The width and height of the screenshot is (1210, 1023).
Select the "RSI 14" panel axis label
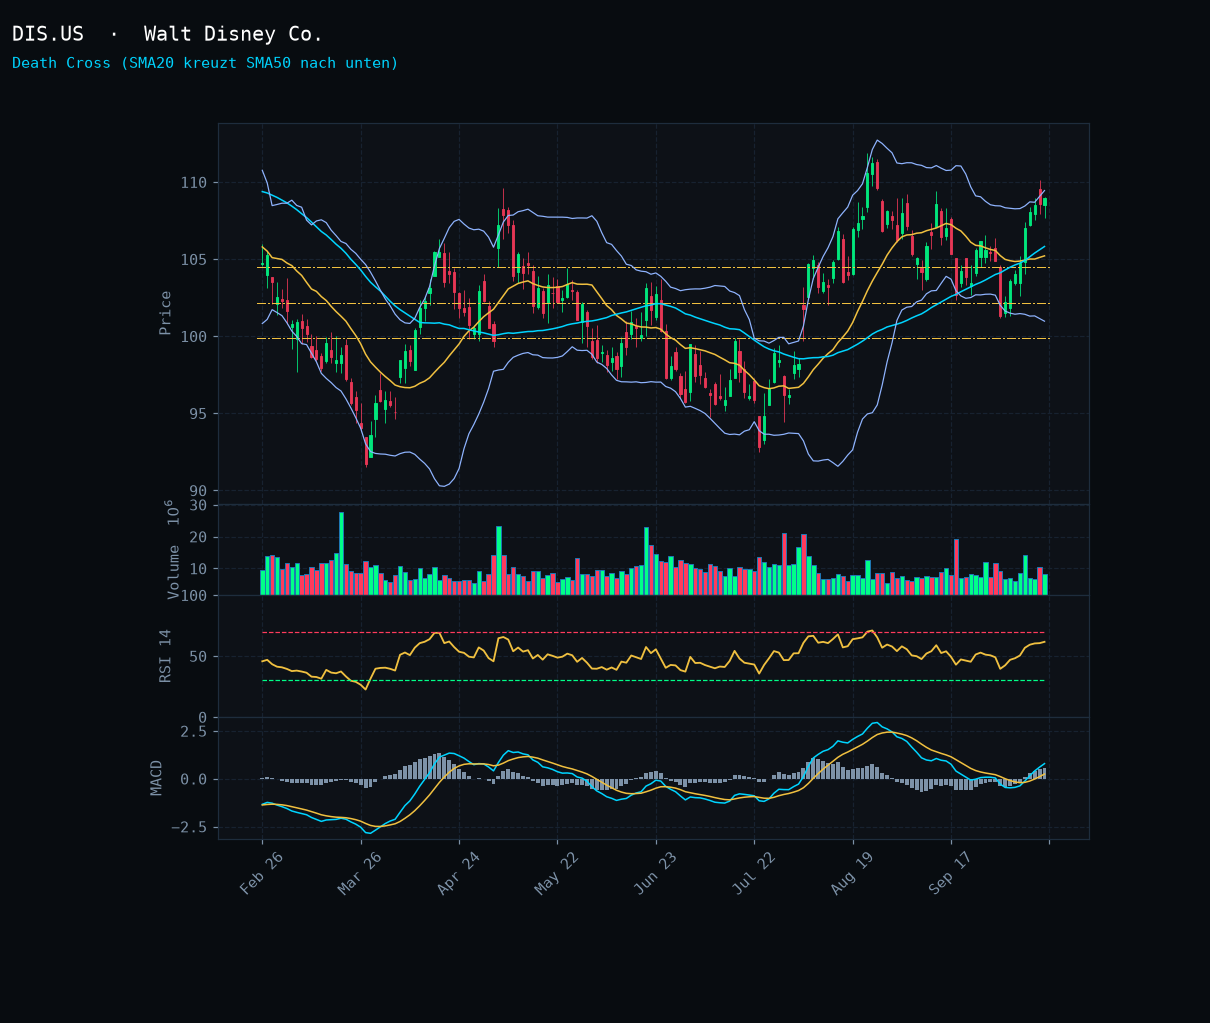point(166,656)
